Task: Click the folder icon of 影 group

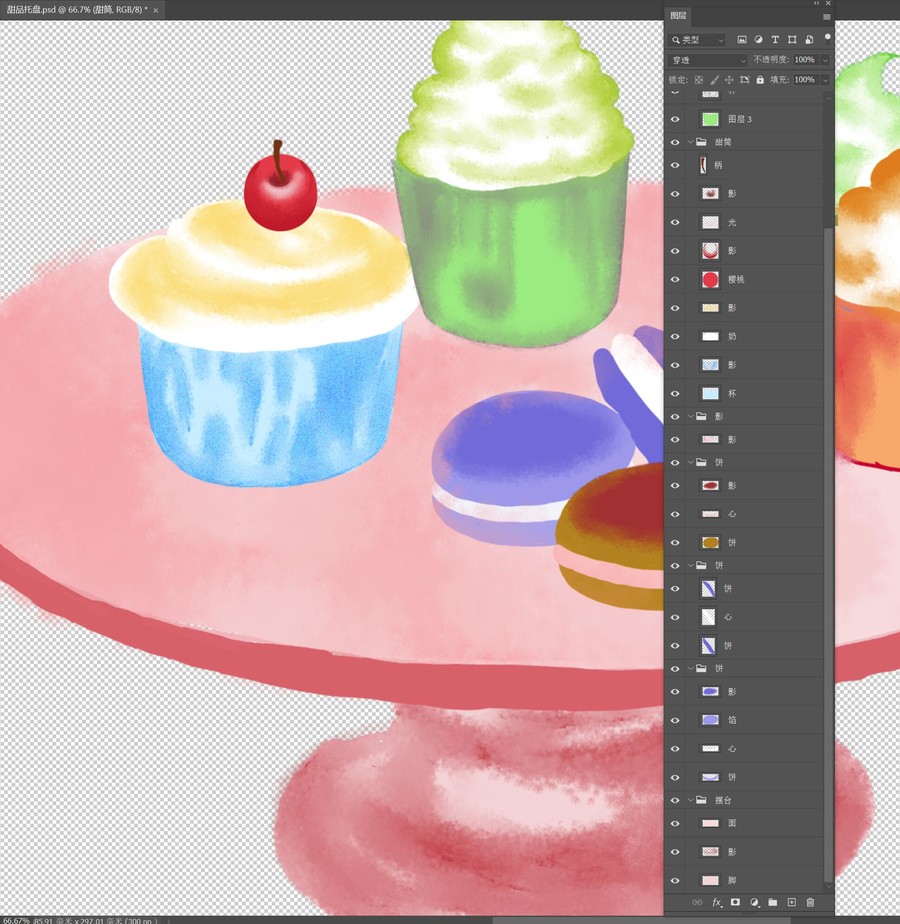Action: 701,417
